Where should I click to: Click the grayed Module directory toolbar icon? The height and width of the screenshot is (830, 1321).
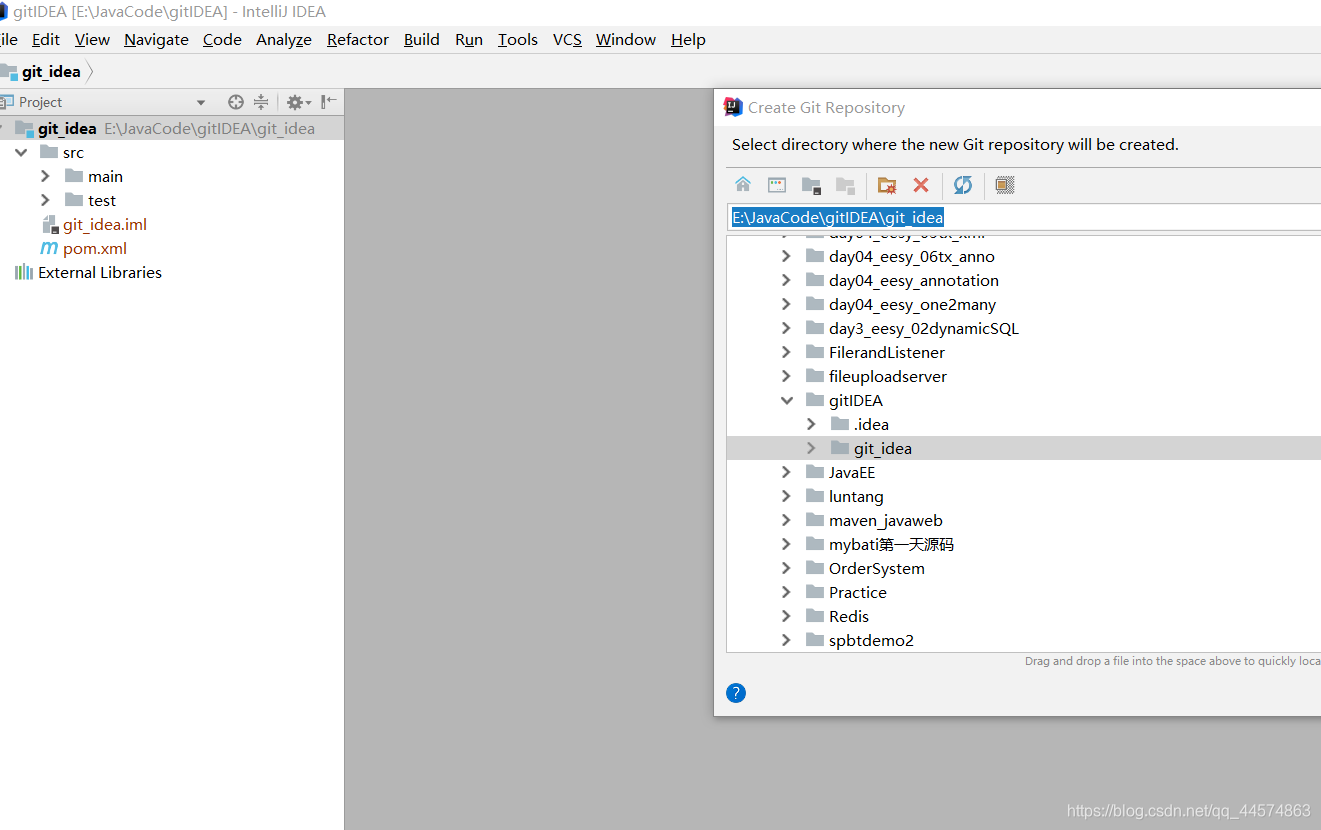(x=846, y=185)
